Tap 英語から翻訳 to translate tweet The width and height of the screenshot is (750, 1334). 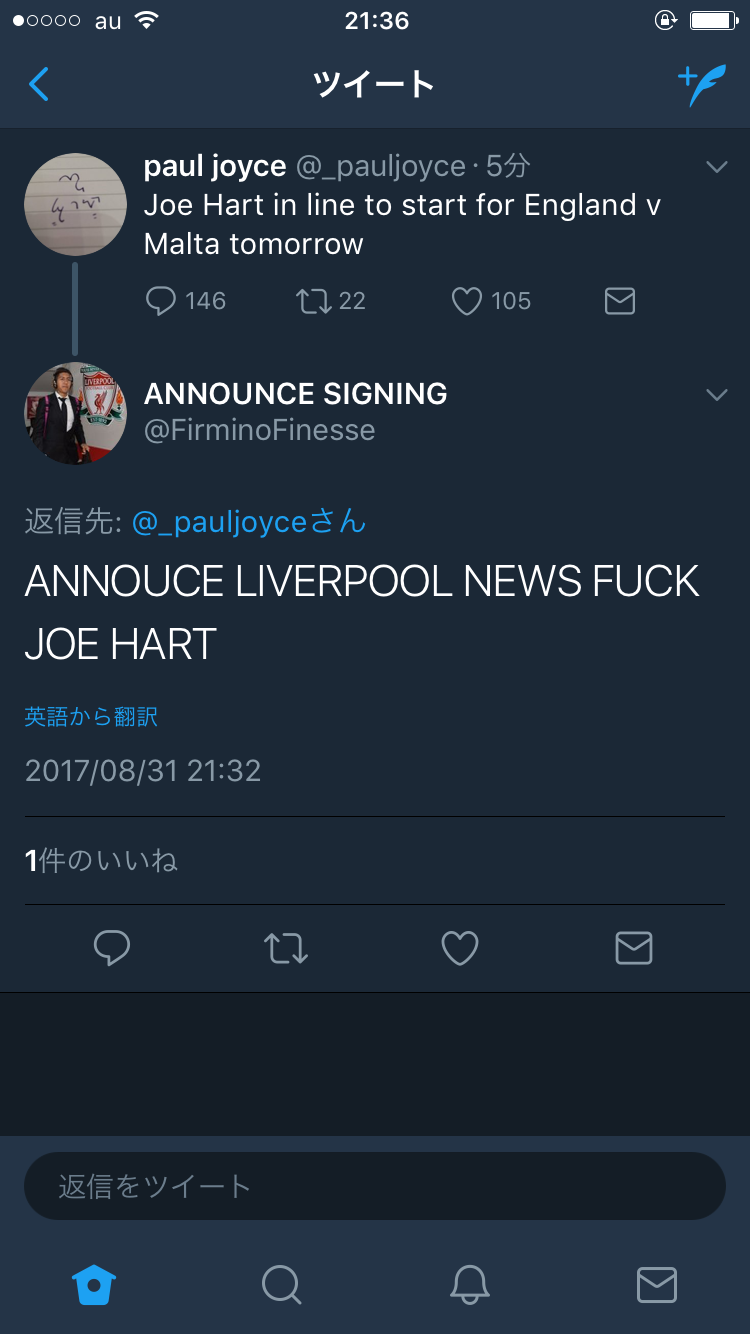pyautogui.click(x=91, y=717)
